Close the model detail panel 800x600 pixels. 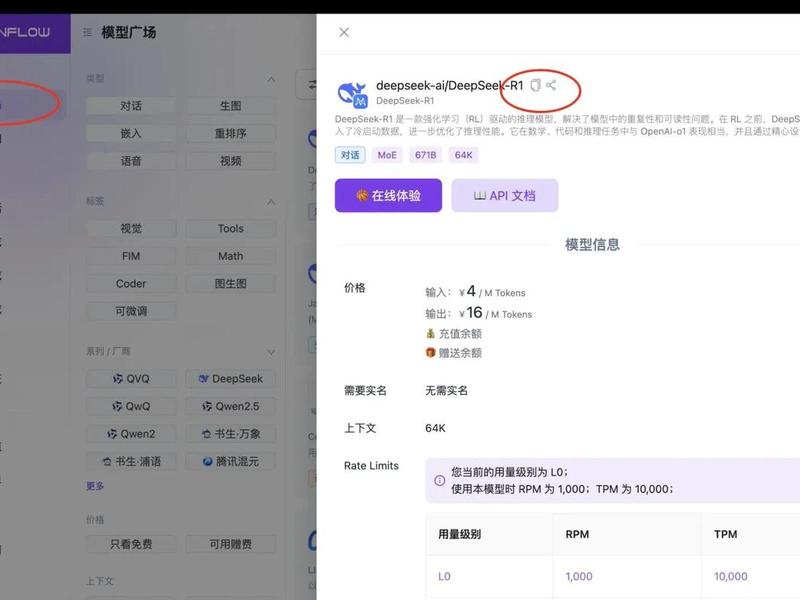coord(344,32)
